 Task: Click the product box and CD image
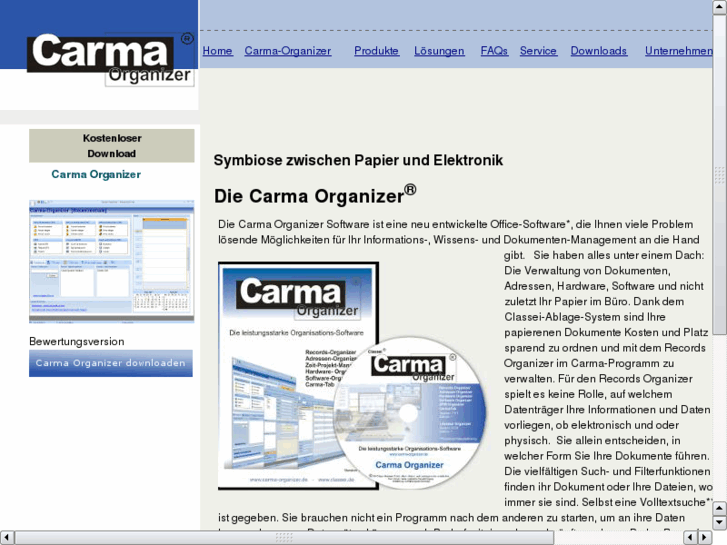point(352,376)
